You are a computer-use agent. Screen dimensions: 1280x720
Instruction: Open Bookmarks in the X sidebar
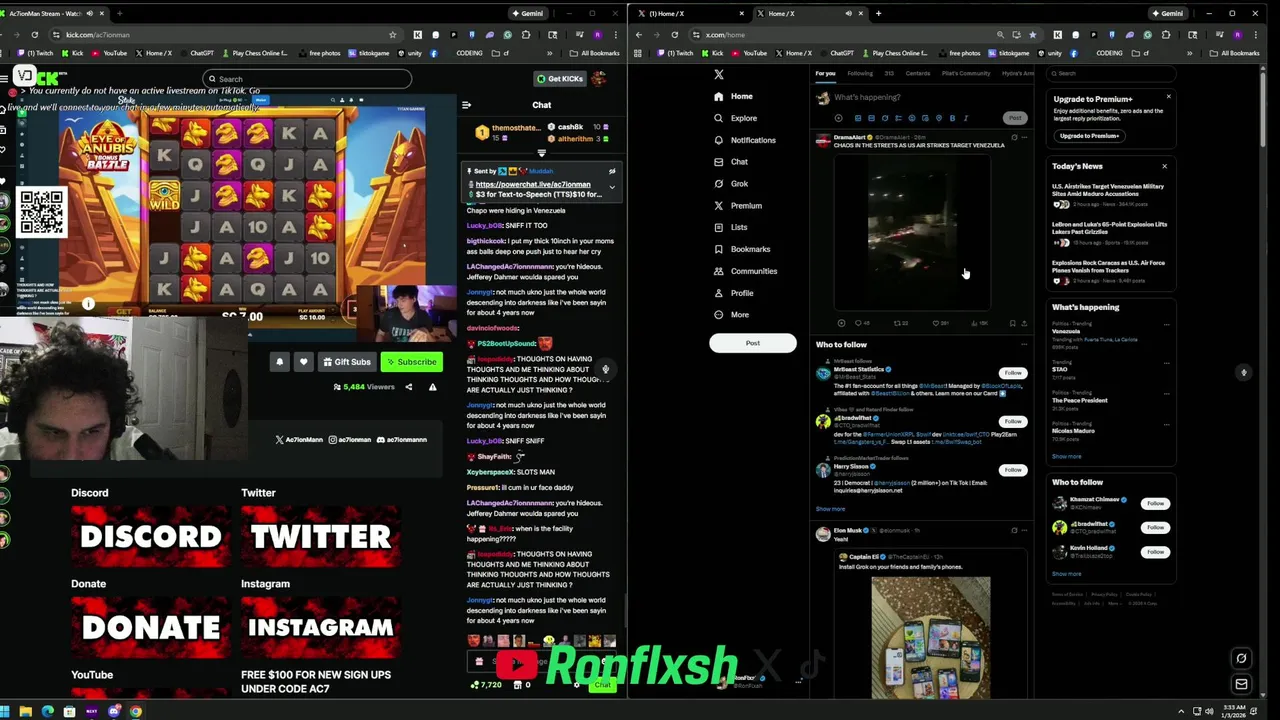741,249
